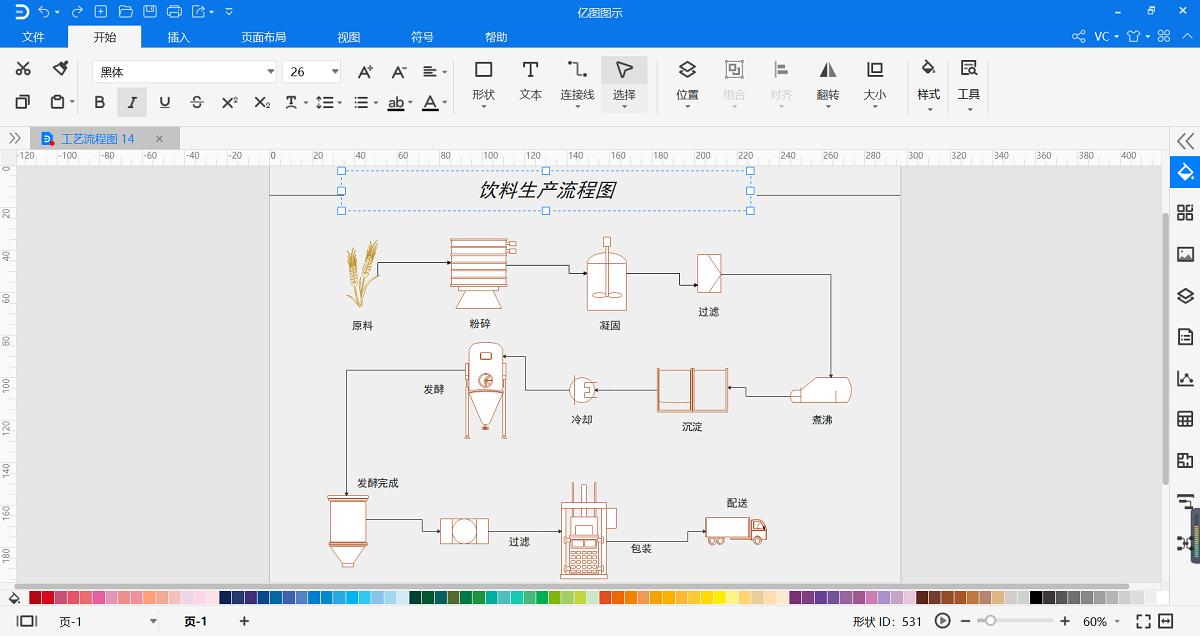Screen dimensions: 1200x636
Task: Click the + to add a new page
Action: pos(244,621)
